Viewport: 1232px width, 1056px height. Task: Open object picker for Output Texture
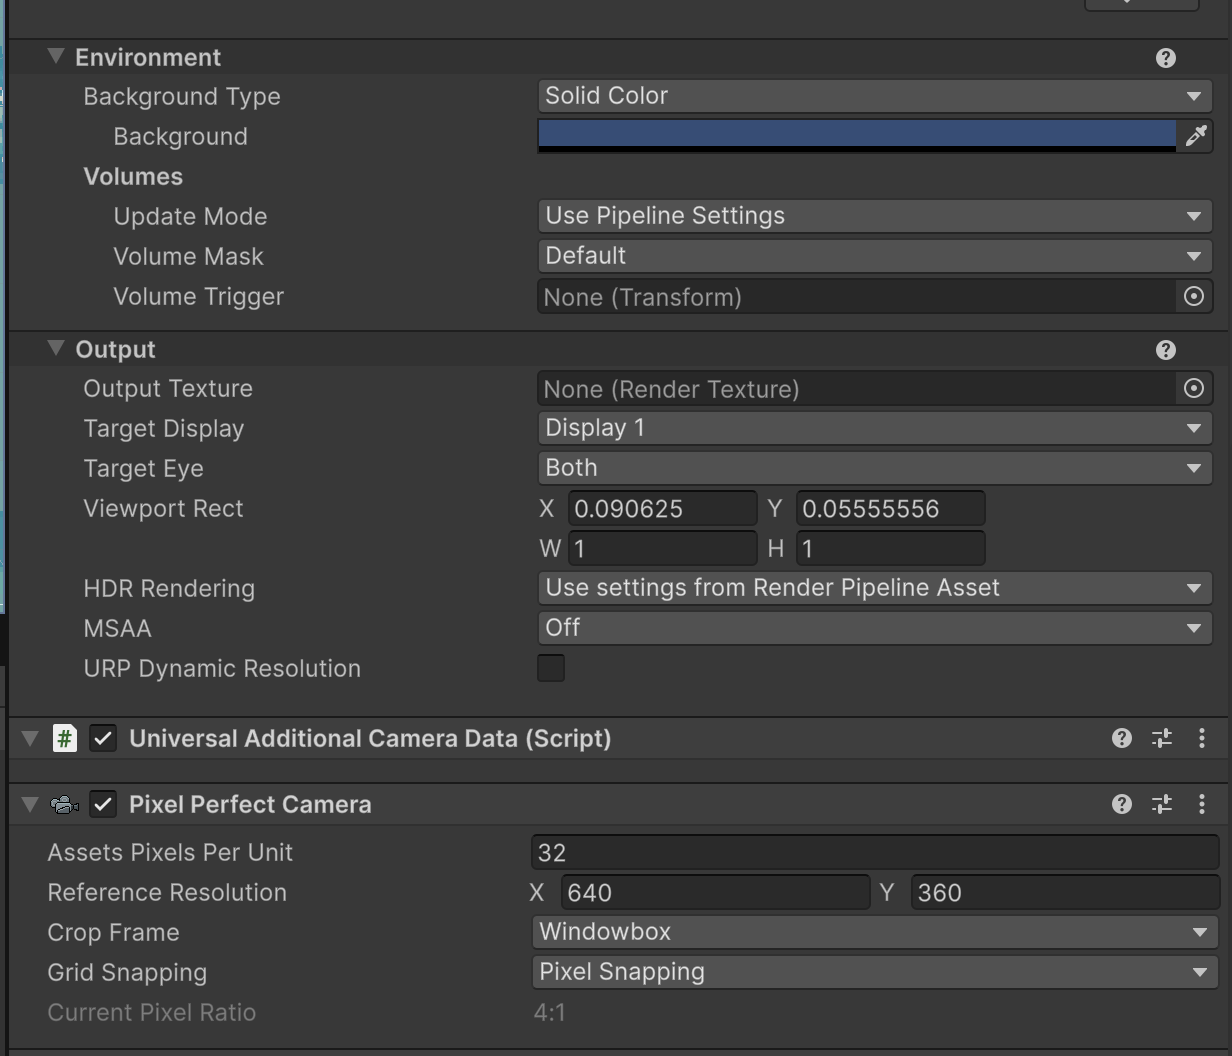tap(1193, 389)
